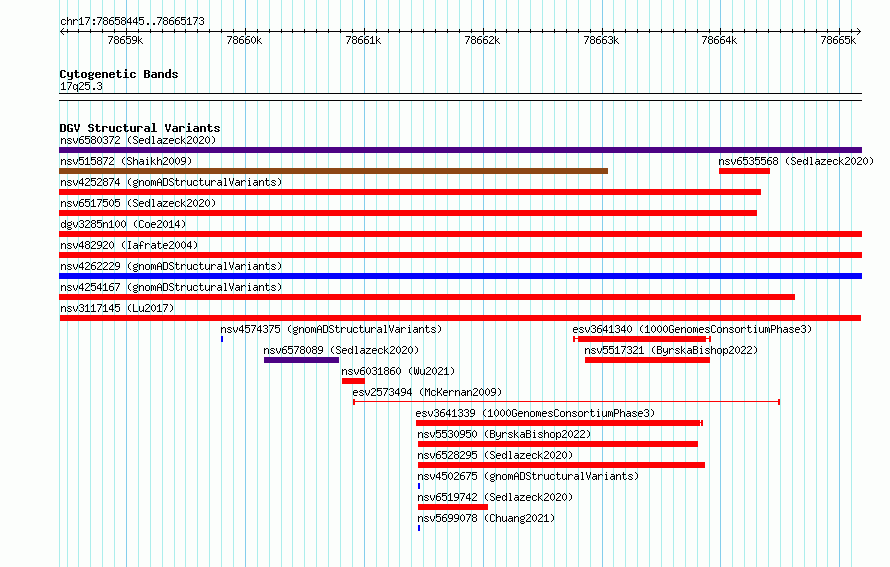The height and width of the screenshot is (567, 890).
Task: Click the 78665k ruler tick label
Action: pos(838,40)
